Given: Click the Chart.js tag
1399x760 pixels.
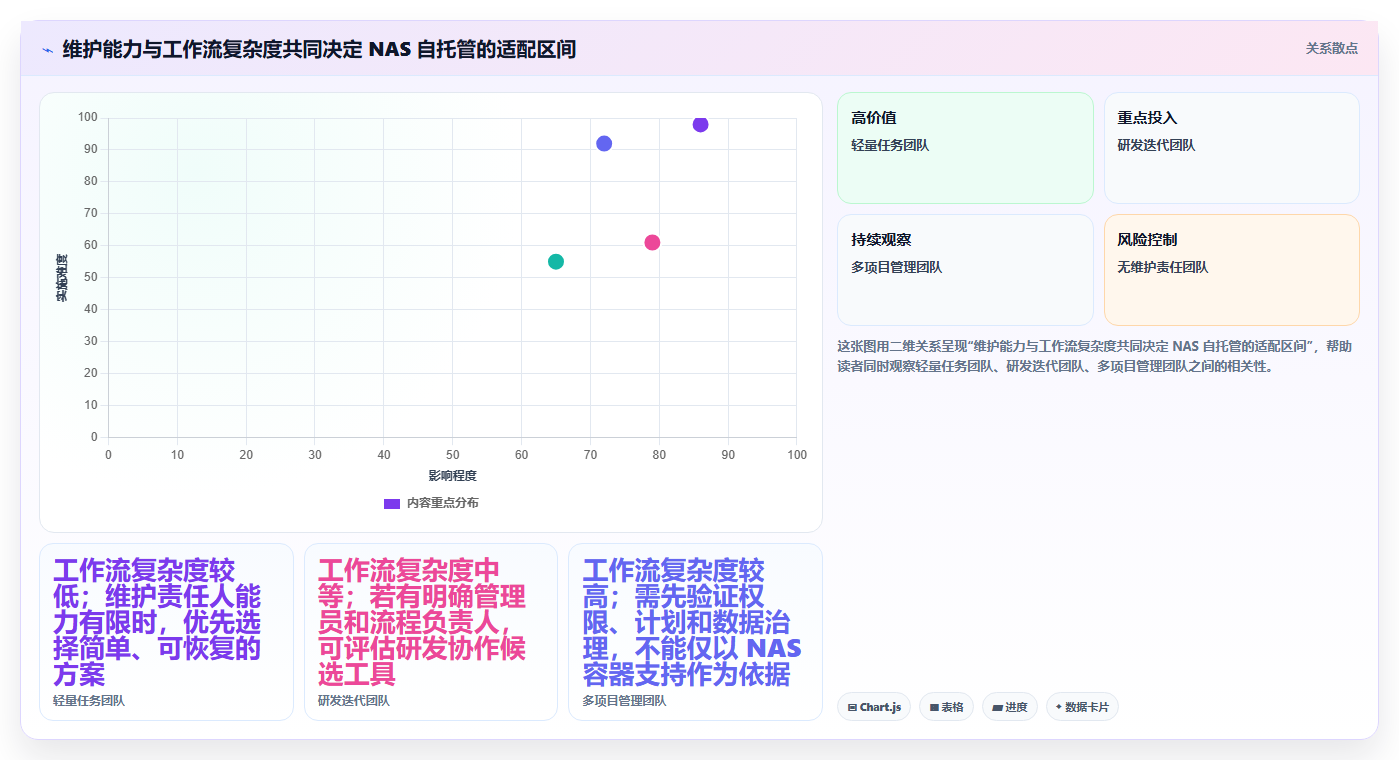Looking at the screenshot, I should [874, 707].
